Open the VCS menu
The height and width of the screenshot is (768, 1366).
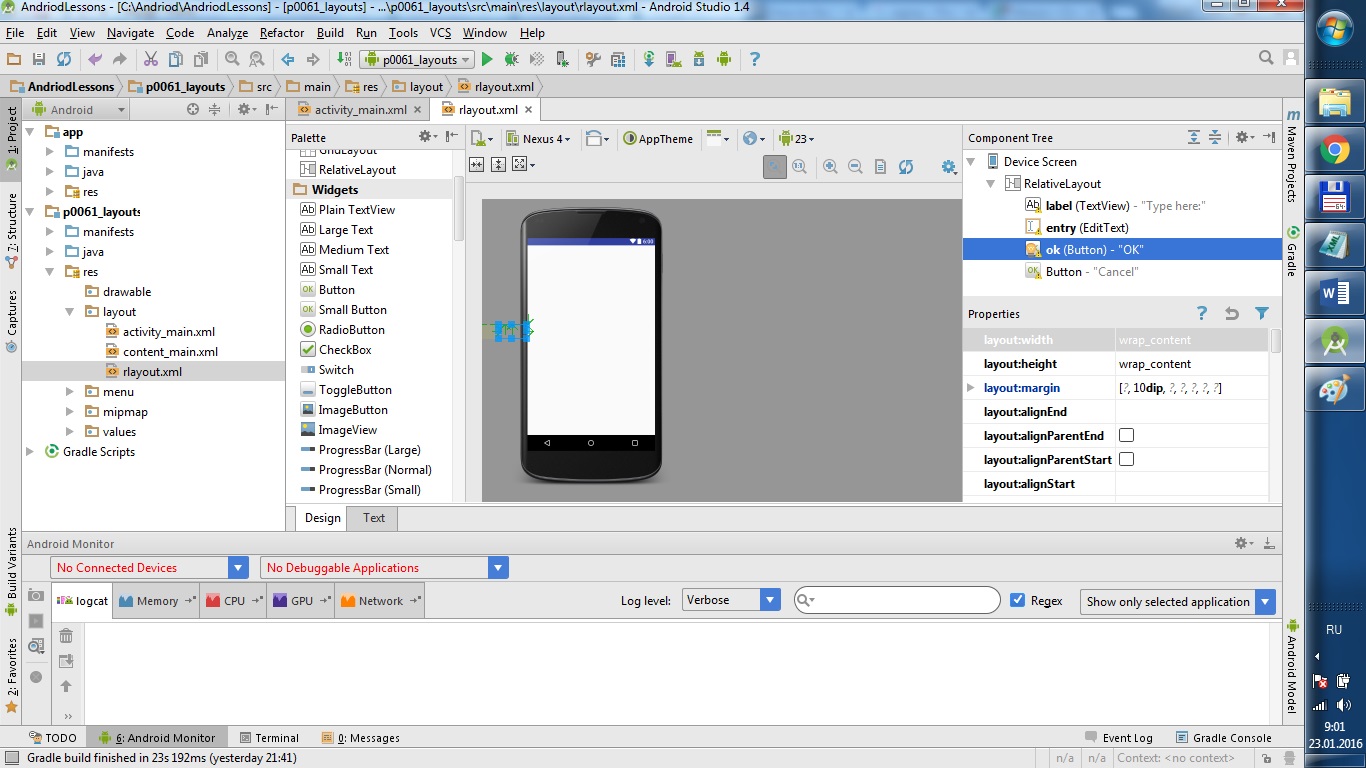441,33
